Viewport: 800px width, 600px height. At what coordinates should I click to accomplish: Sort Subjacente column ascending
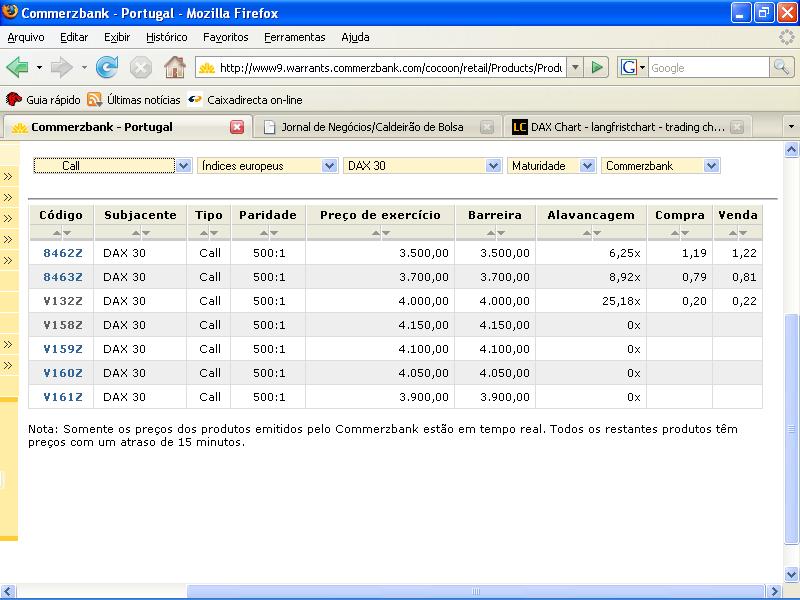click(136, 233)
